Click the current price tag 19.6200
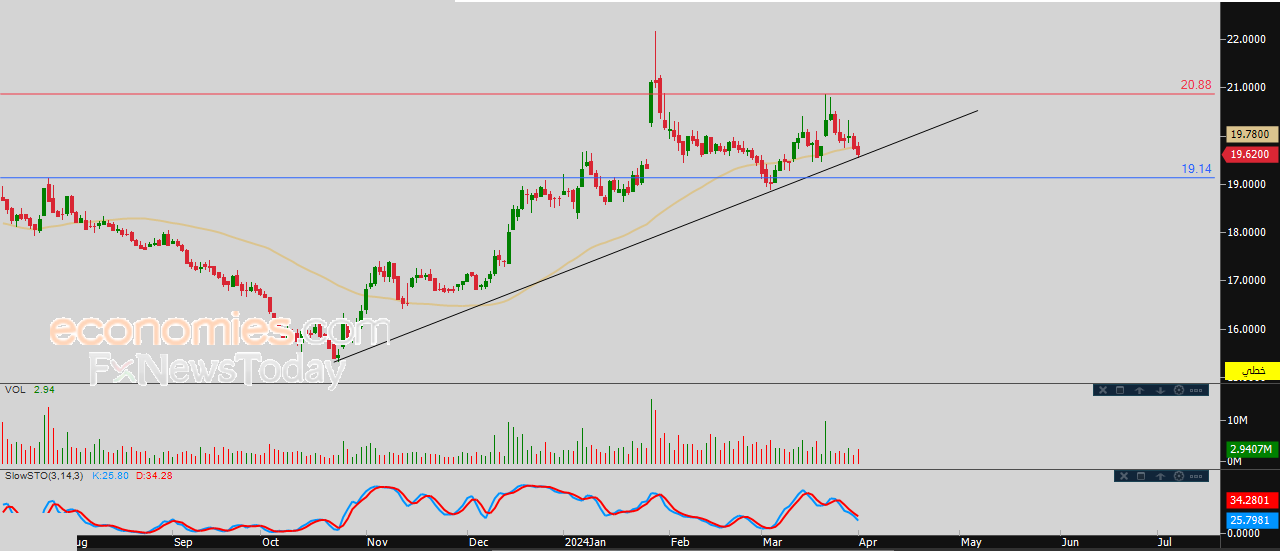This screenshot has height=551, width=1280. (1250, 155)
